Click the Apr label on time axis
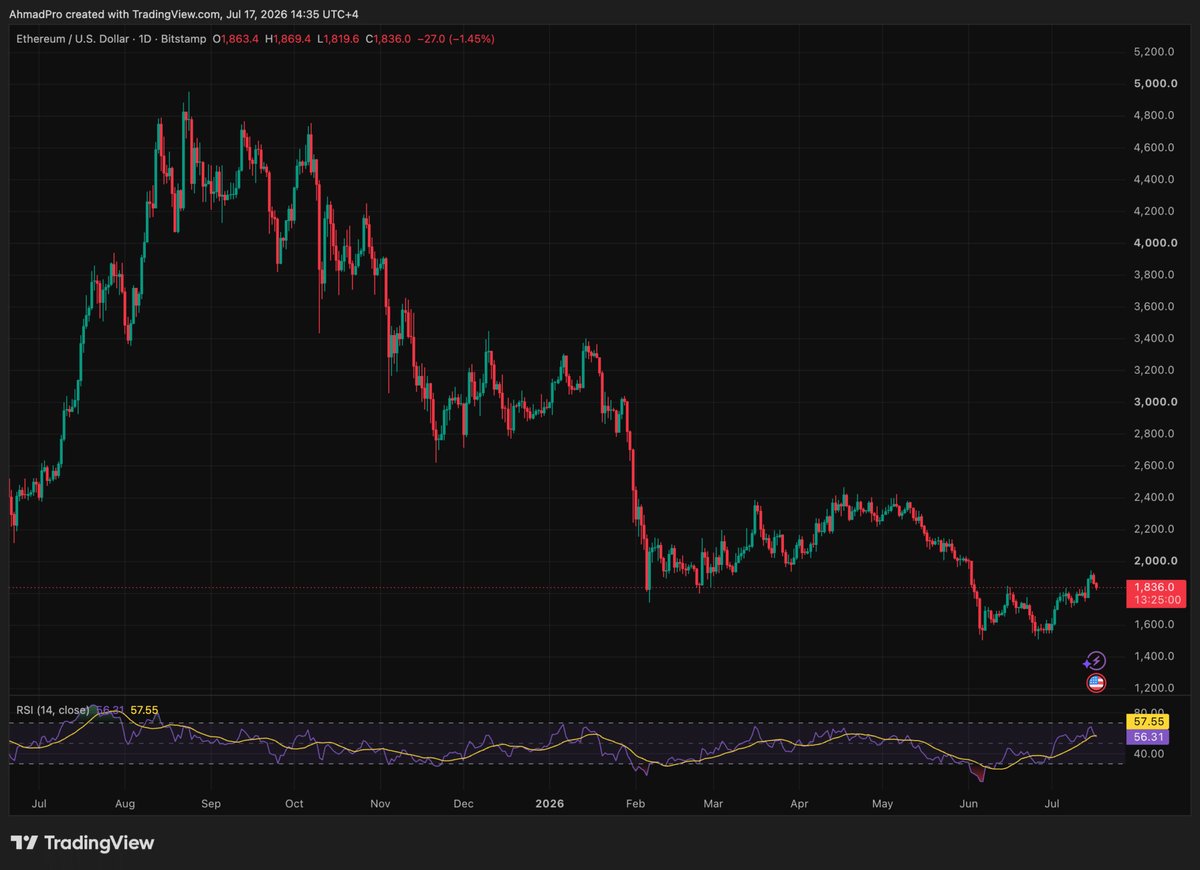This screenshot has width=1200, height=870. pos(798,803)
